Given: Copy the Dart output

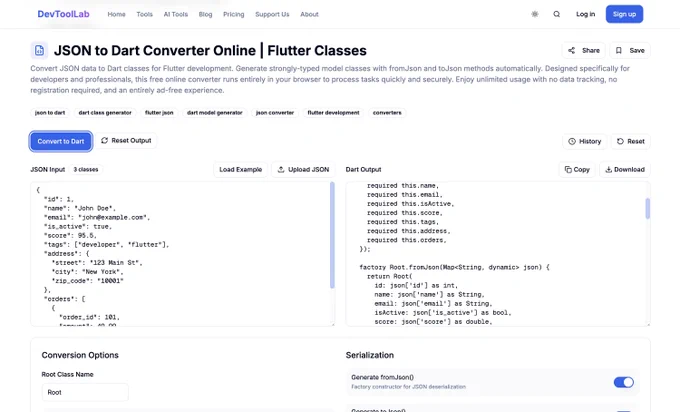Looking at the screenshot, I should coord(577,170).
